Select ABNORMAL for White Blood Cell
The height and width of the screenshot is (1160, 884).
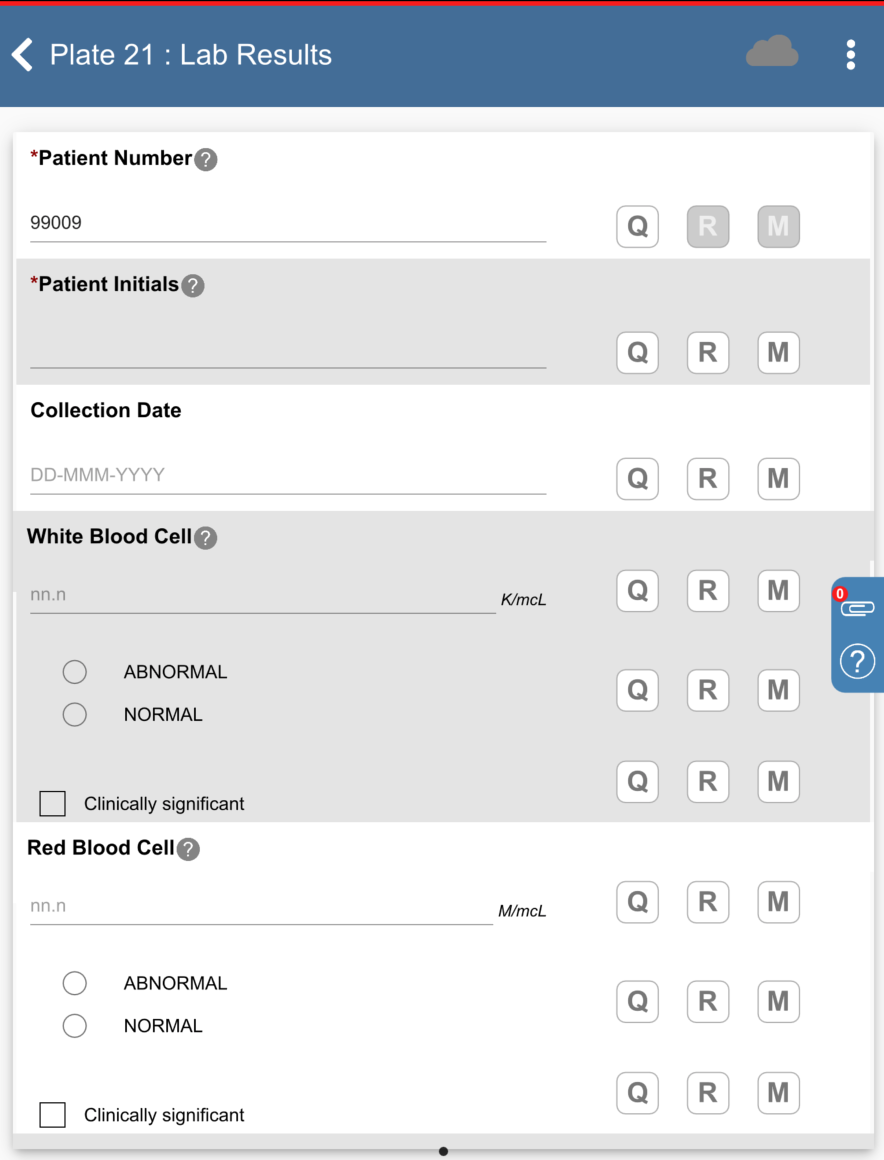(75, 672)
